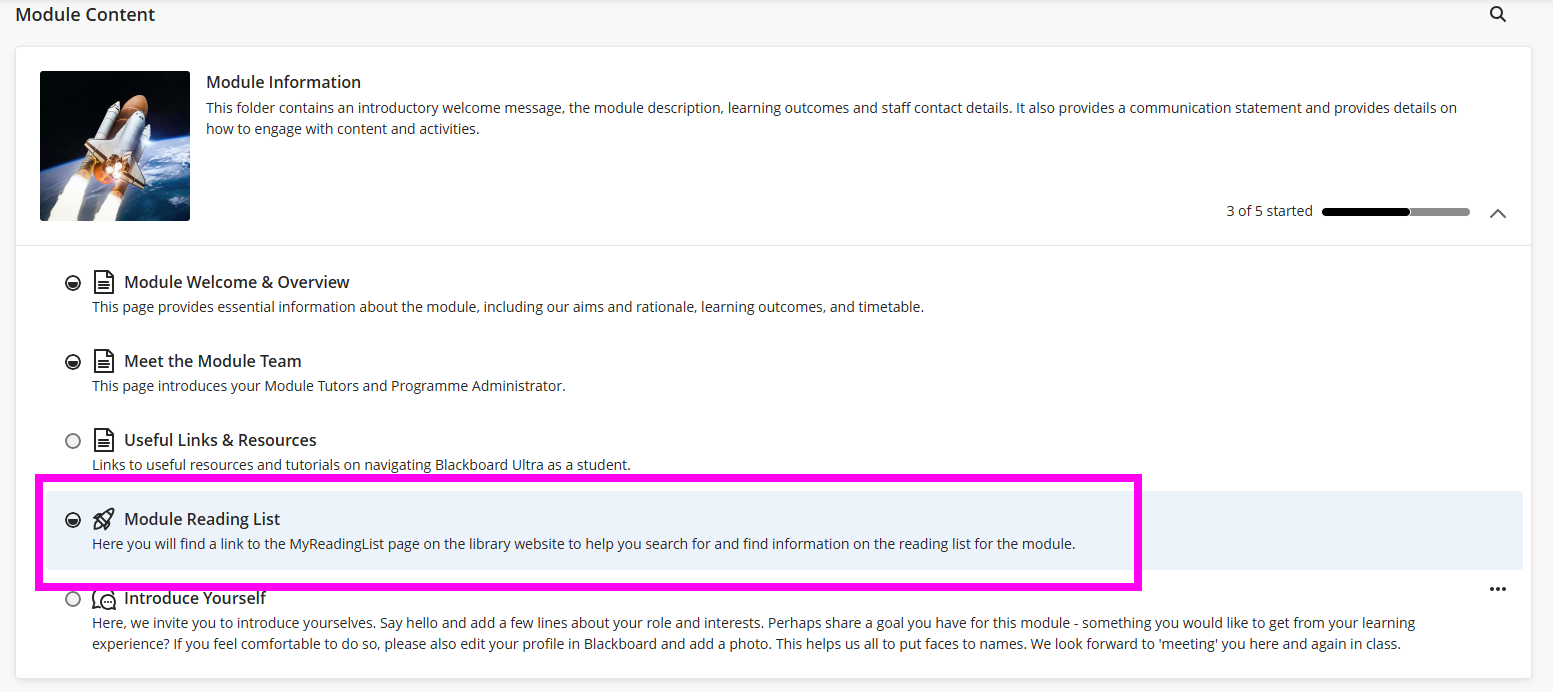The width and height of the screenshot is (1553, 692).
Task: Open the three-dot options menu for Introduce Yourself
Action: point(1498,589)
